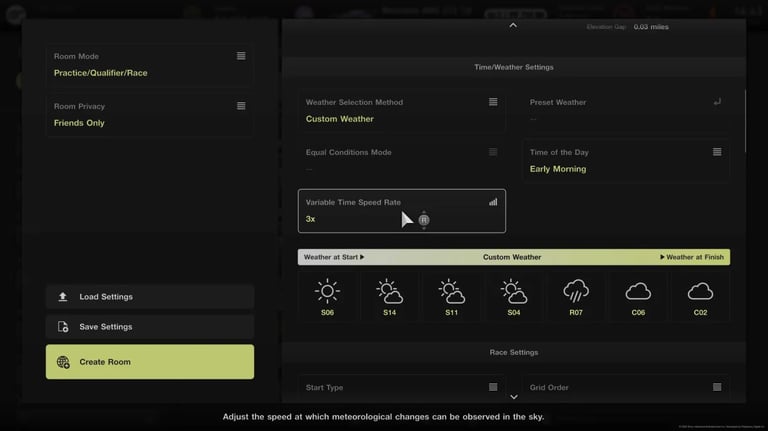The image size is (768, 431).
Task: Click the R stick indicator icon
Action: click(424, 220)
